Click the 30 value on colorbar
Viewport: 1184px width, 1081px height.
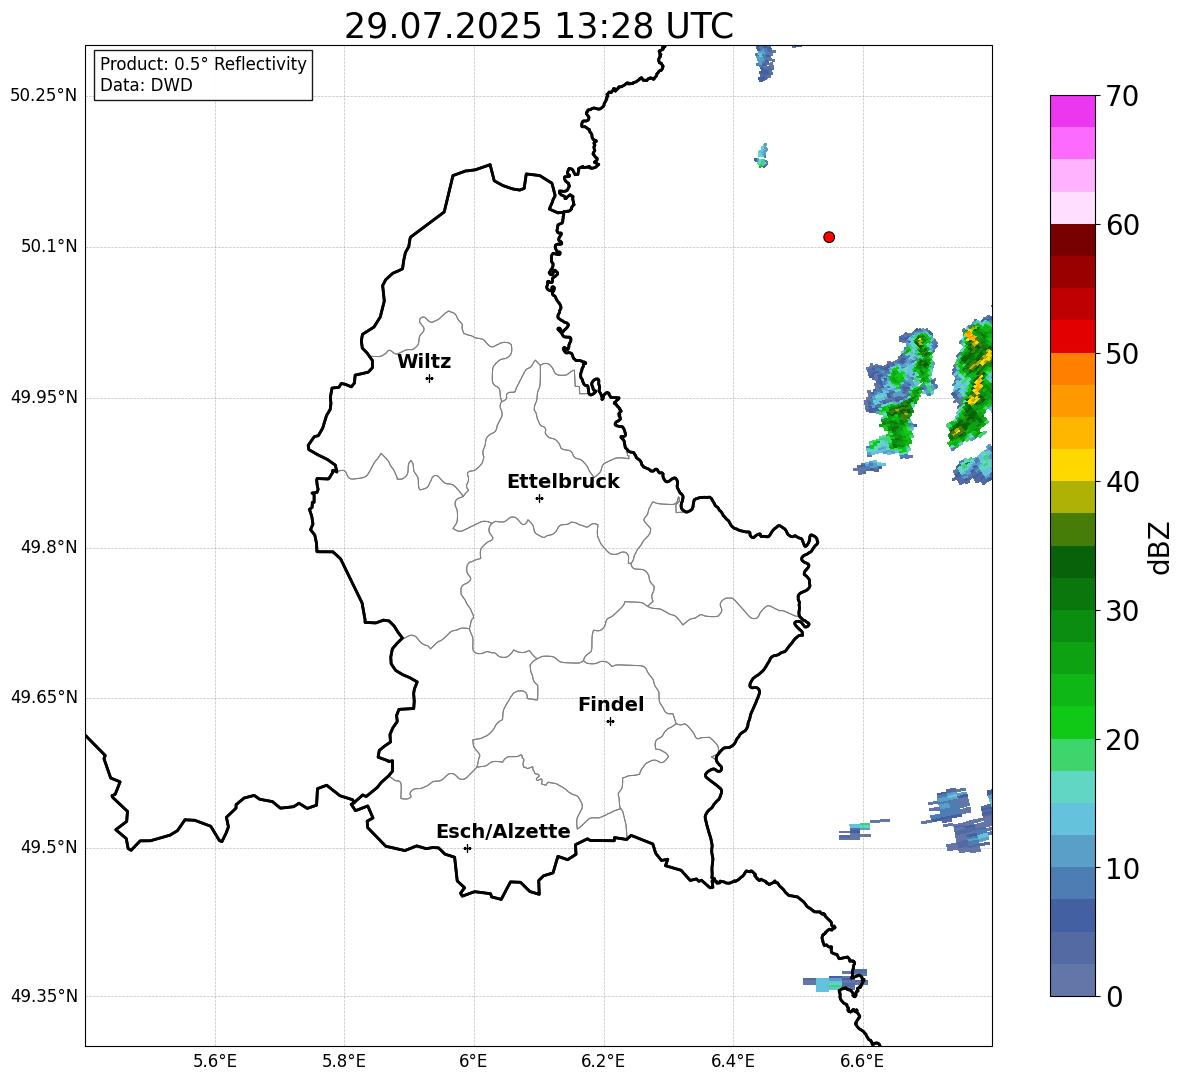1122,611
